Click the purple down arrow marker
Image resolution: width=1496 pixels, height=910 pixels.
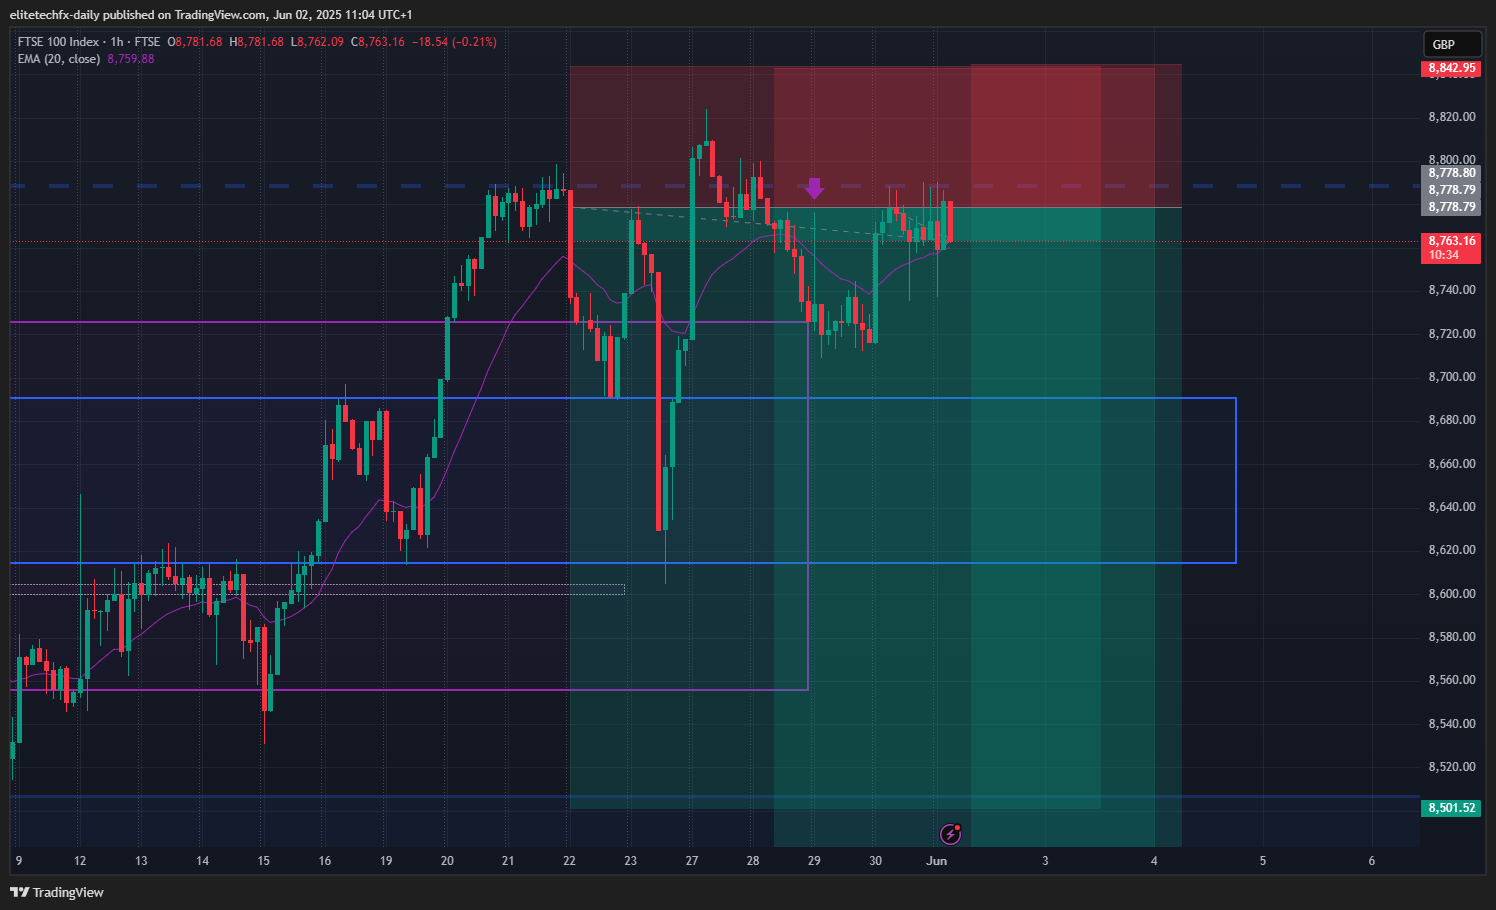pos(814,188)
